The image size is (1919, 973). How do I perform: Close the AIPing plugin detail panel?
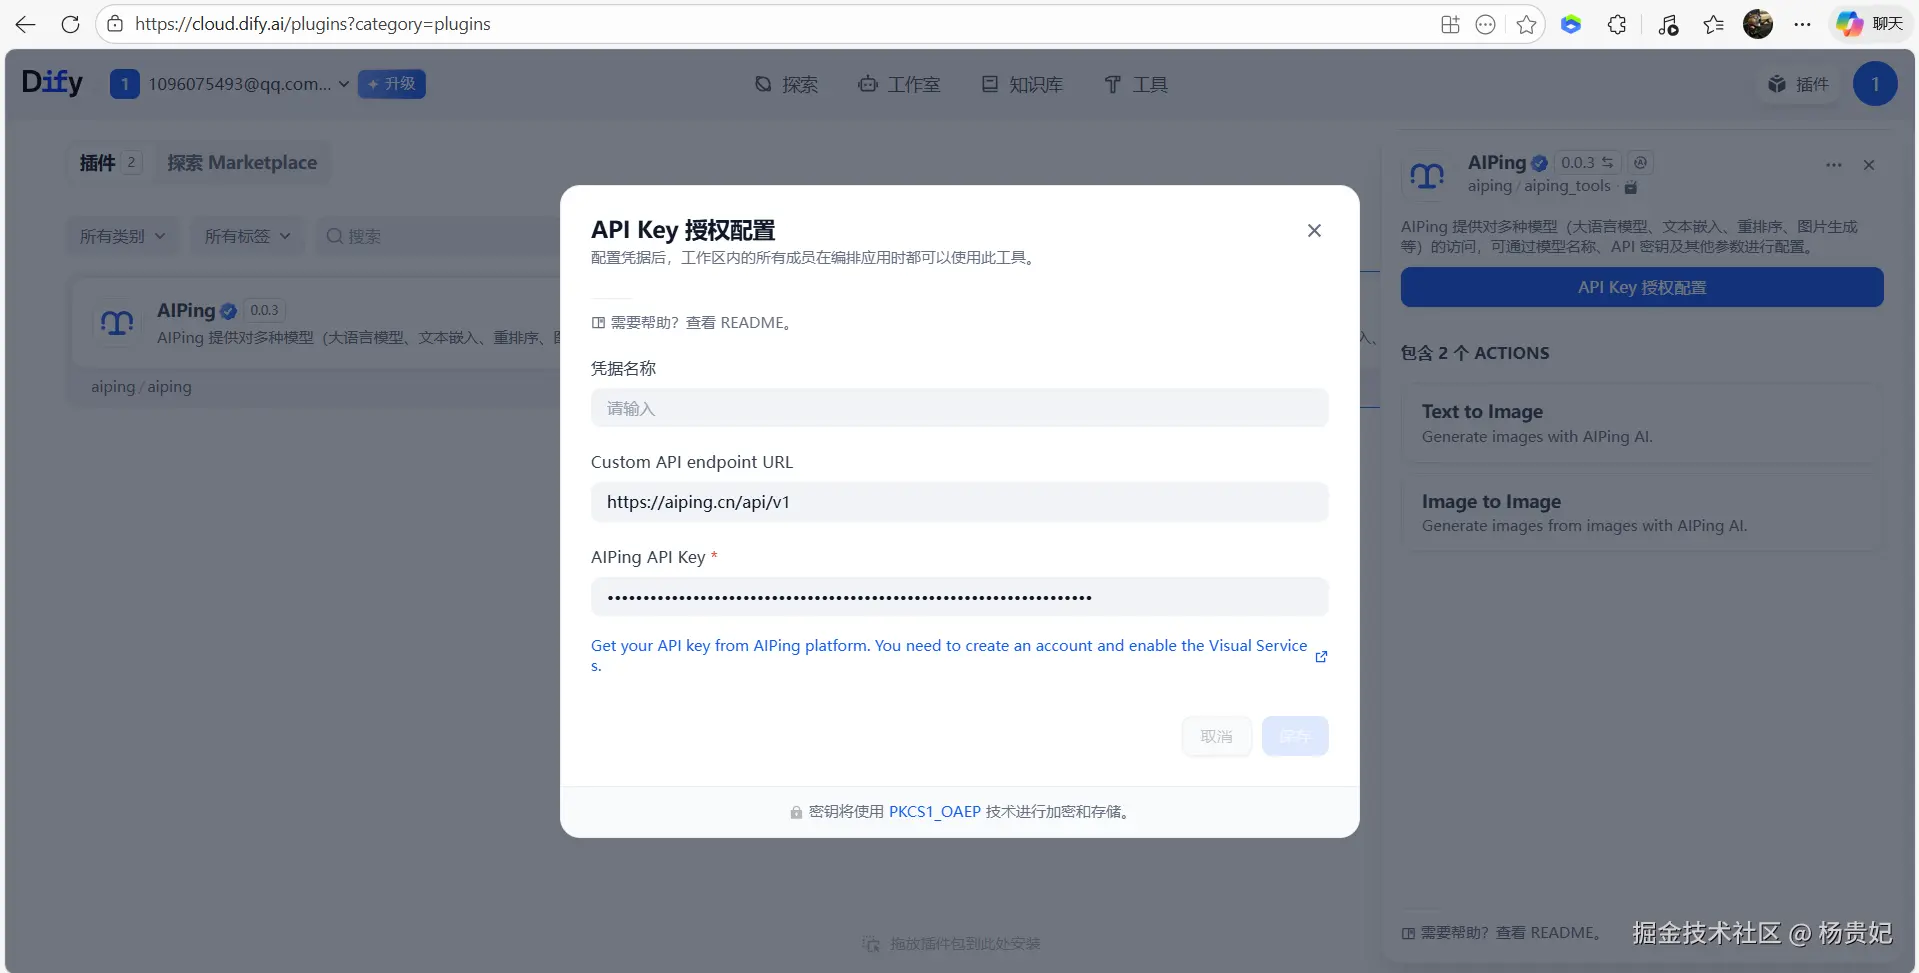pyautogui.click(x=1869, y=165)
